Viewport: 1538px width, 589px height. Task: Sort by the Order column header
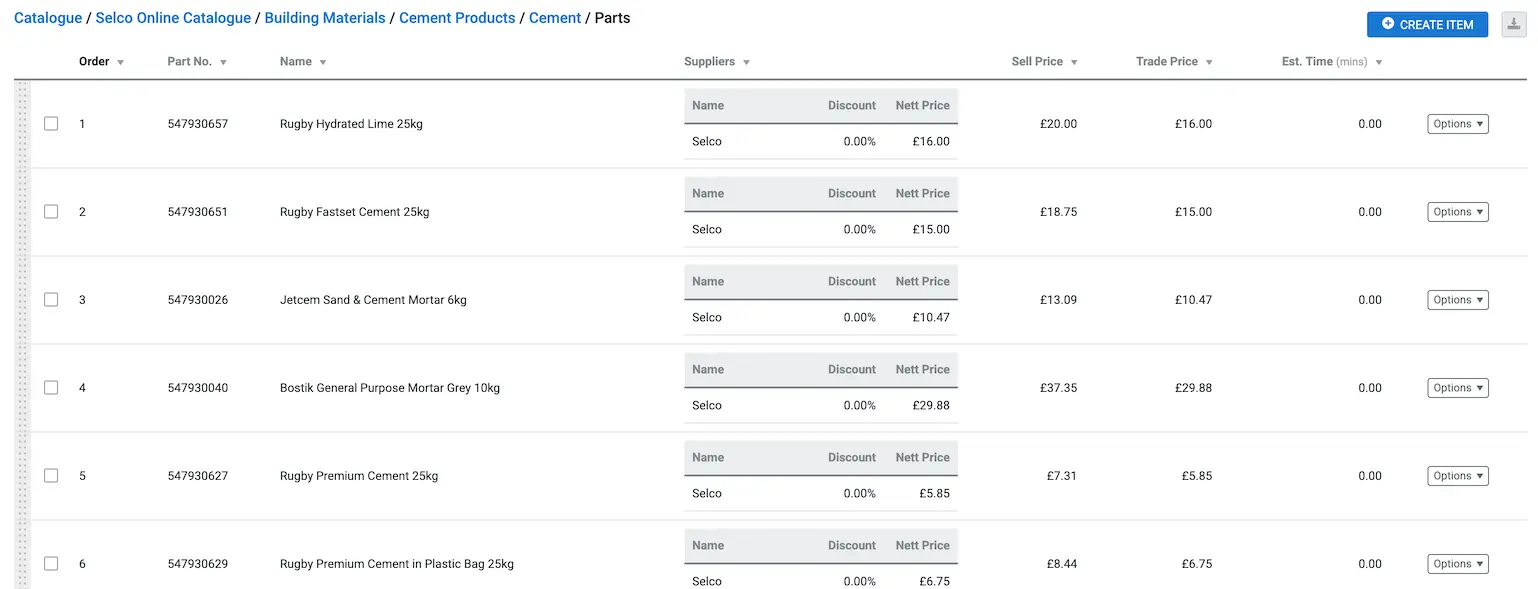pos(101,62)
